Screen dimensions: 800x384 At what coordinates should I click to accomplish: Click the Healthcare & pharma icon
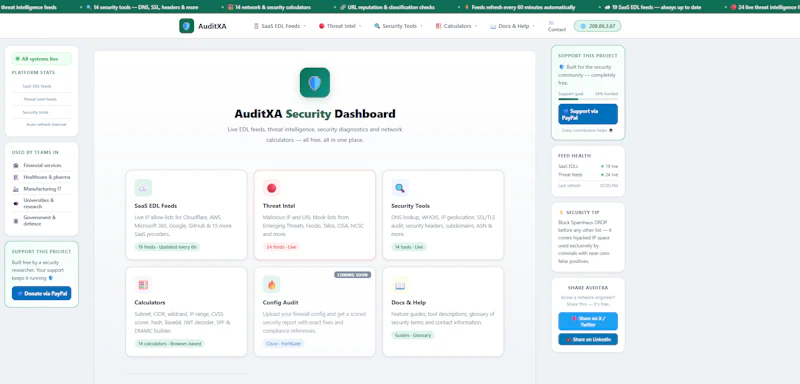pos(16,177)
